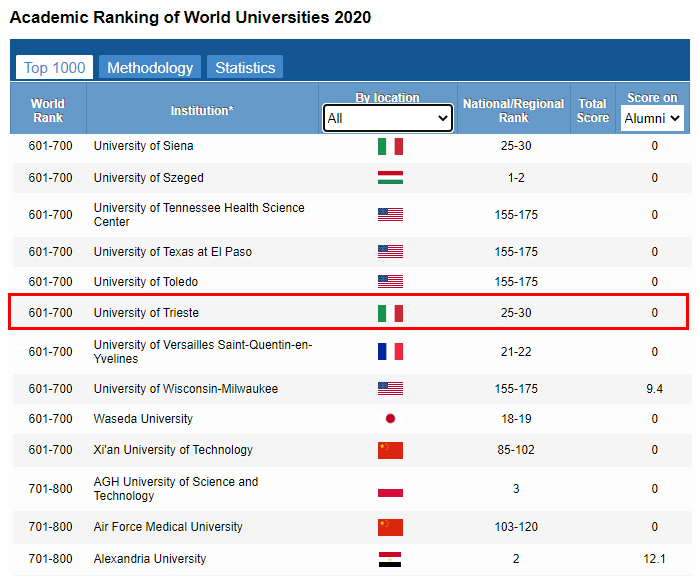Switch to the Statistics tab
Image resolution: width=697 pixels, height=576 pixels.
(x=245, y=68)
